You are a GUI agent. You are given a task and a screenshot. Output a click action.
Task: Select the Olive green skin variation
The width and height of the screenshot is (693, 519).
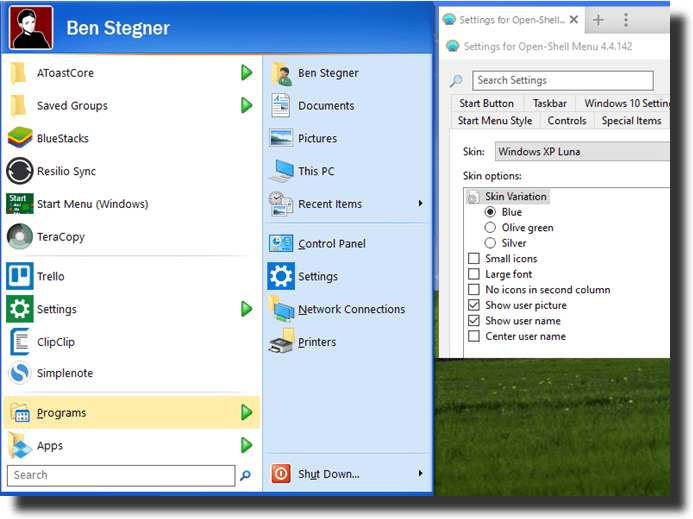click(490, 228)
